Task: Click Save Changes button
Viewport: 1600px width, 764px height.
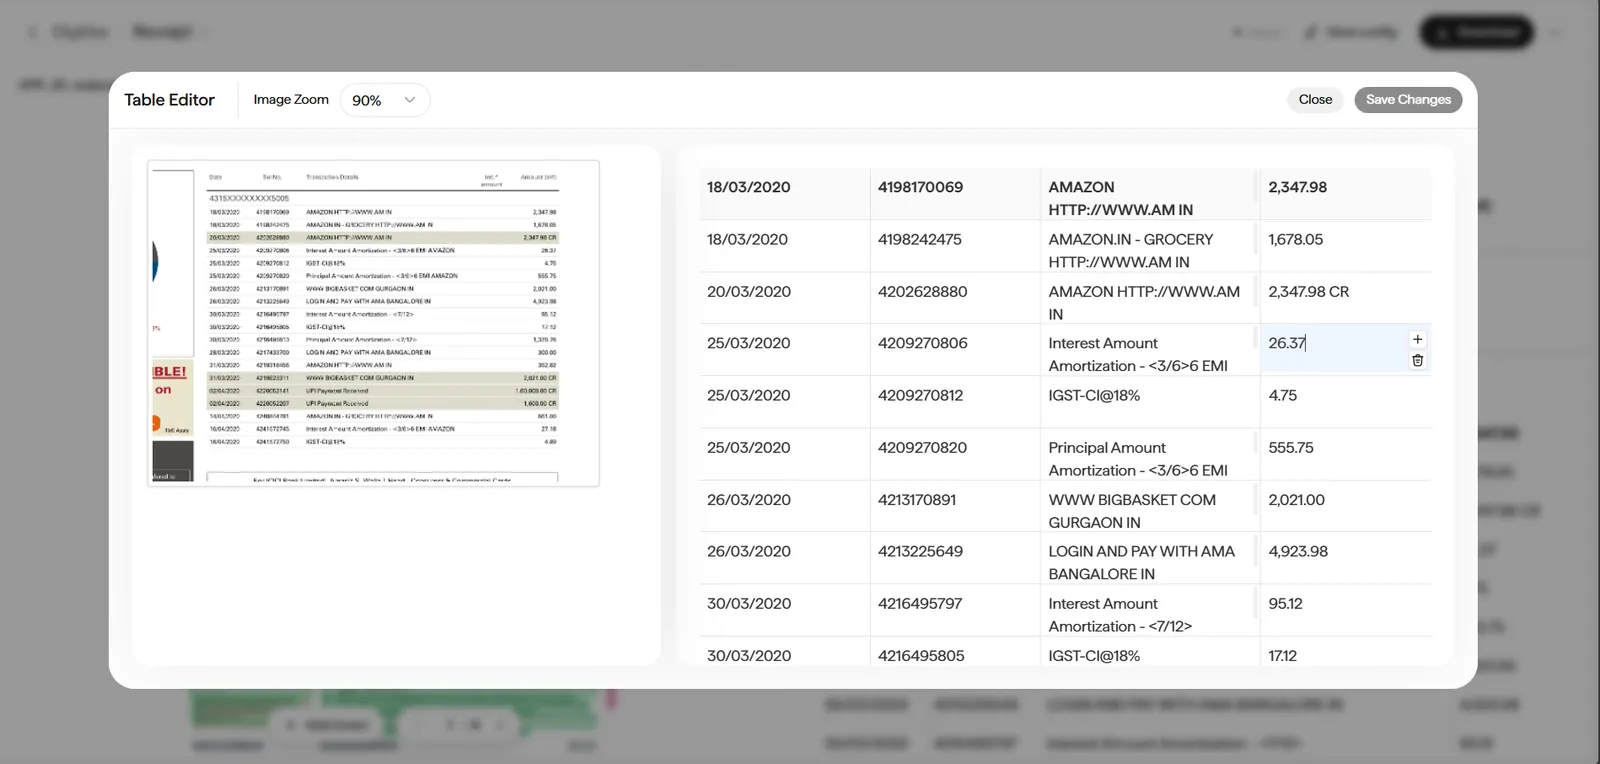Action: [x=1408, y=100]
